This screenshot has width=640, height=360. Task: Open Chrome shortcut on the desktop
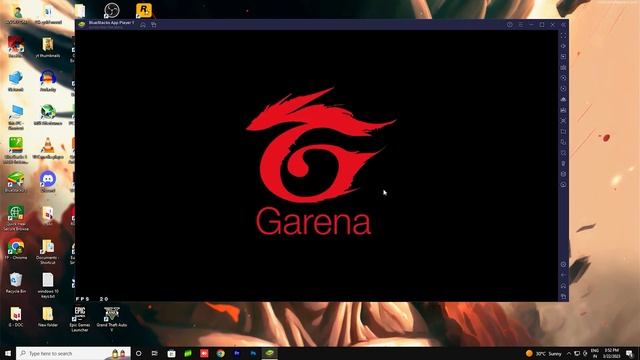point(16,249)
